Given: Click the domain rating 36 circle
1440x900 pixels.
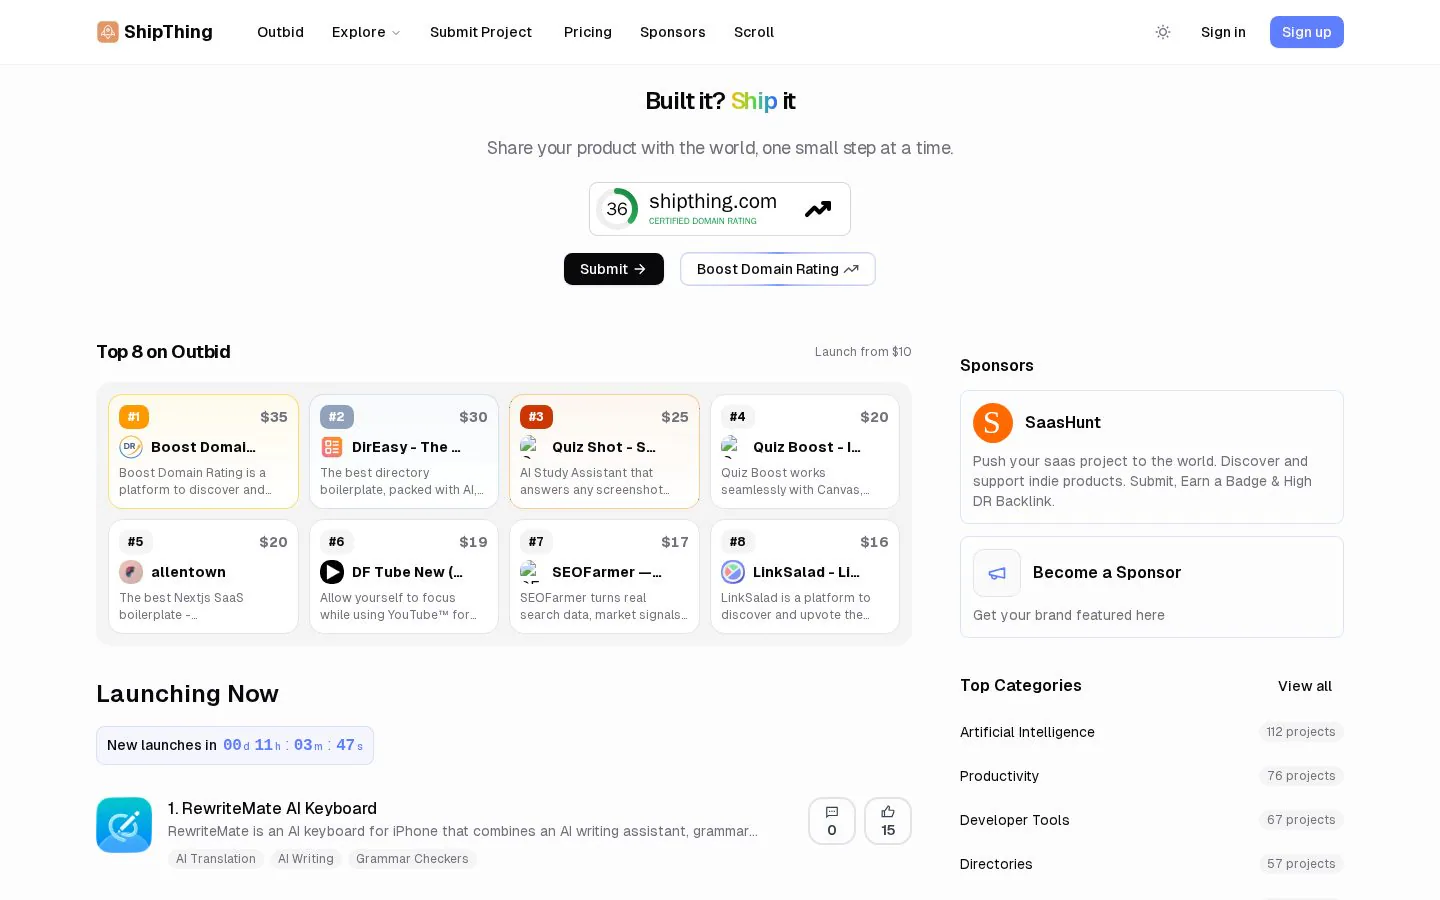Looking at the screenshot, I should point(617,209).
